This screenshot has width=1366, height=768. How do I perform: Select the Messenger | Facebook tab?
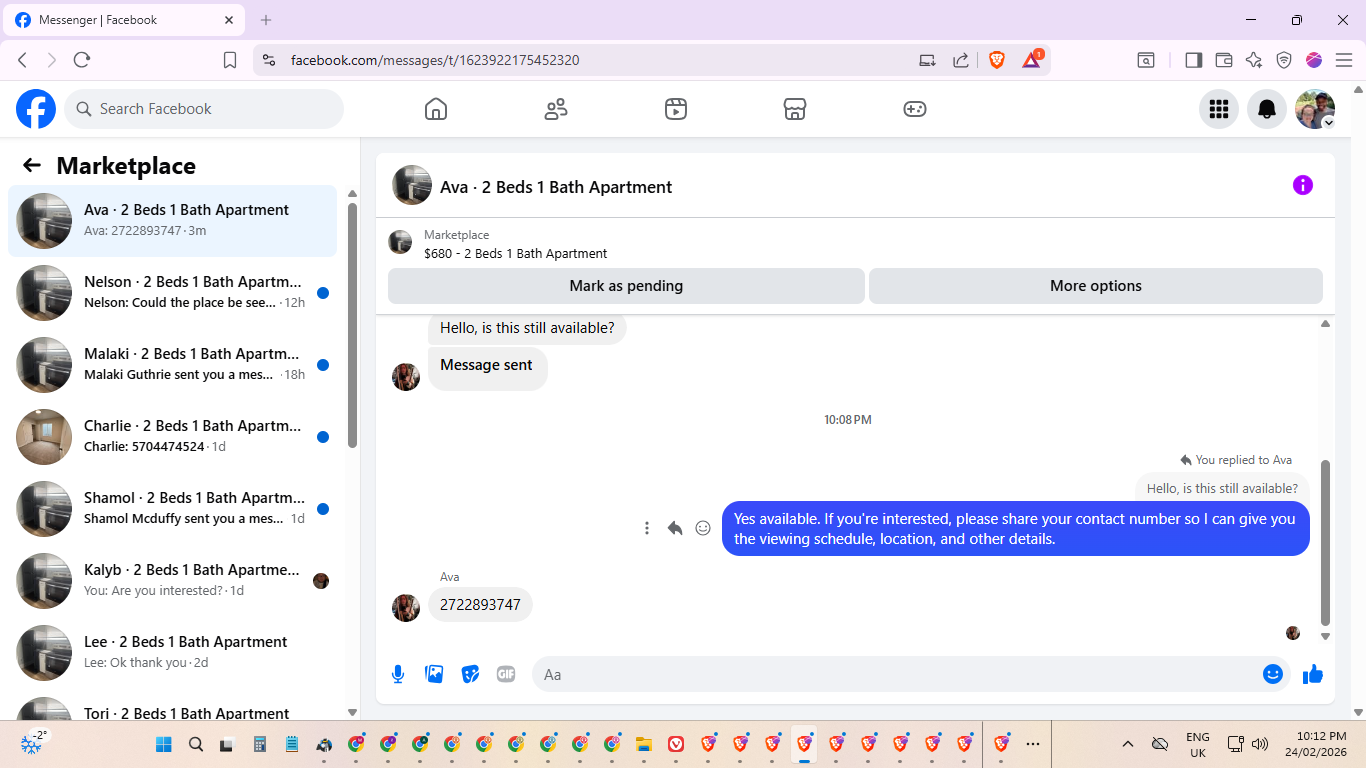click(124, 20)
